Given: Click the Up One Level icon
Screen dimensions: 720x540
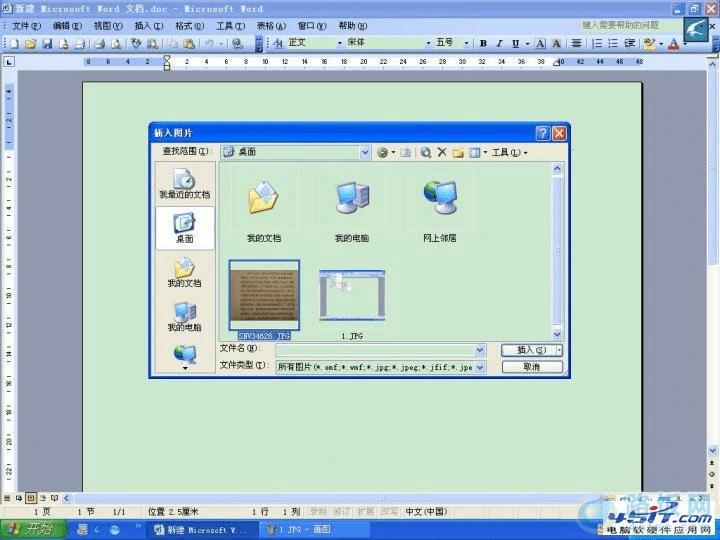Looking at the screenshot, I should coord(405,152).
